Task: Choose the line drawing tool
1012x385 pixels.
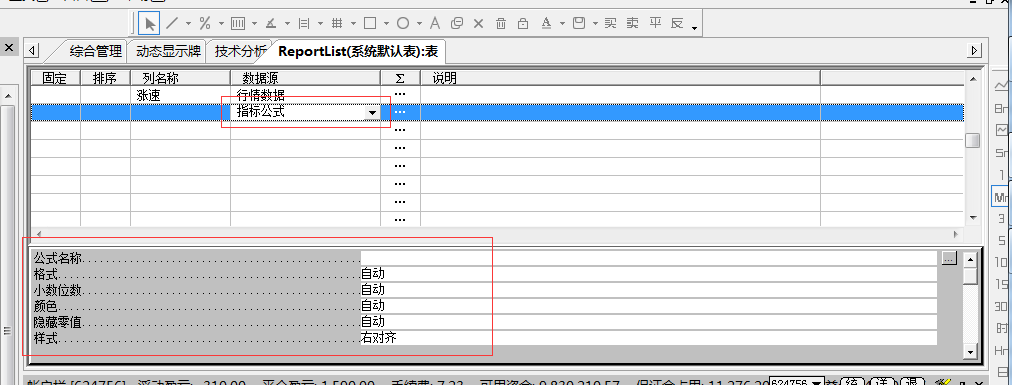Action: [172, 24]
